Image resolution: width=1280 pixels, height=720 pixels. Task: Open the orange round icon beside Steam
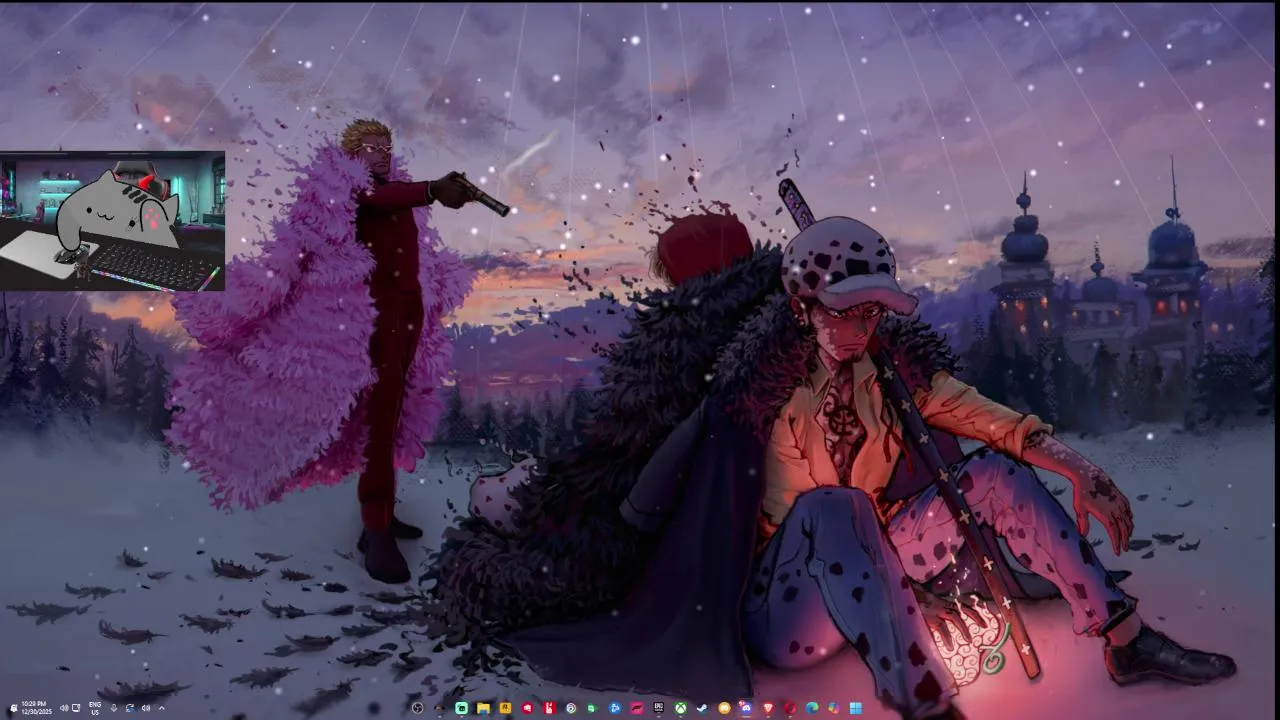[x=724, y=708]
